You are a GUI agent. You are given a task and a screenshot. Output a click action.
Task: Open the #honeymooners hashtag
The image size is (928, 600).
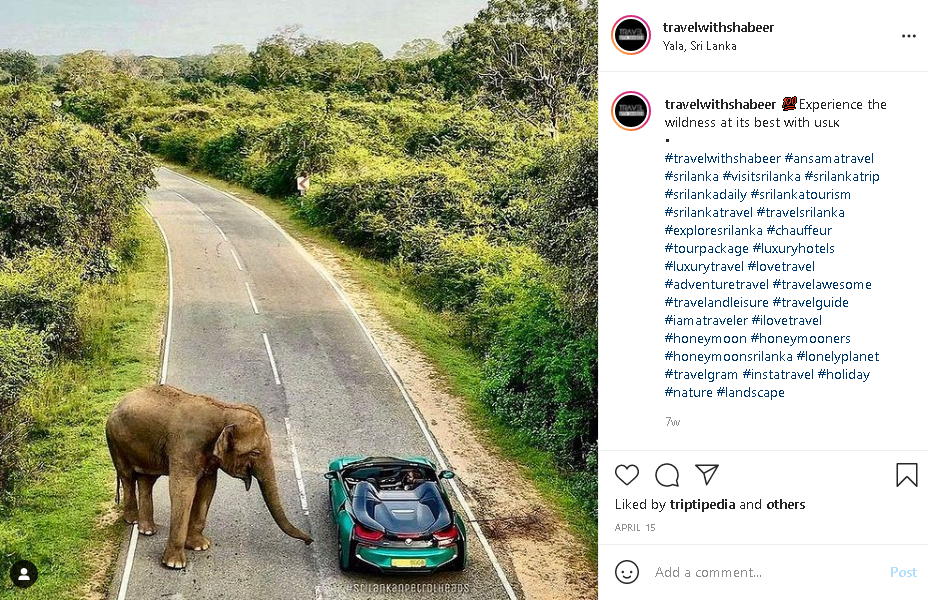[x=801, y=338]
